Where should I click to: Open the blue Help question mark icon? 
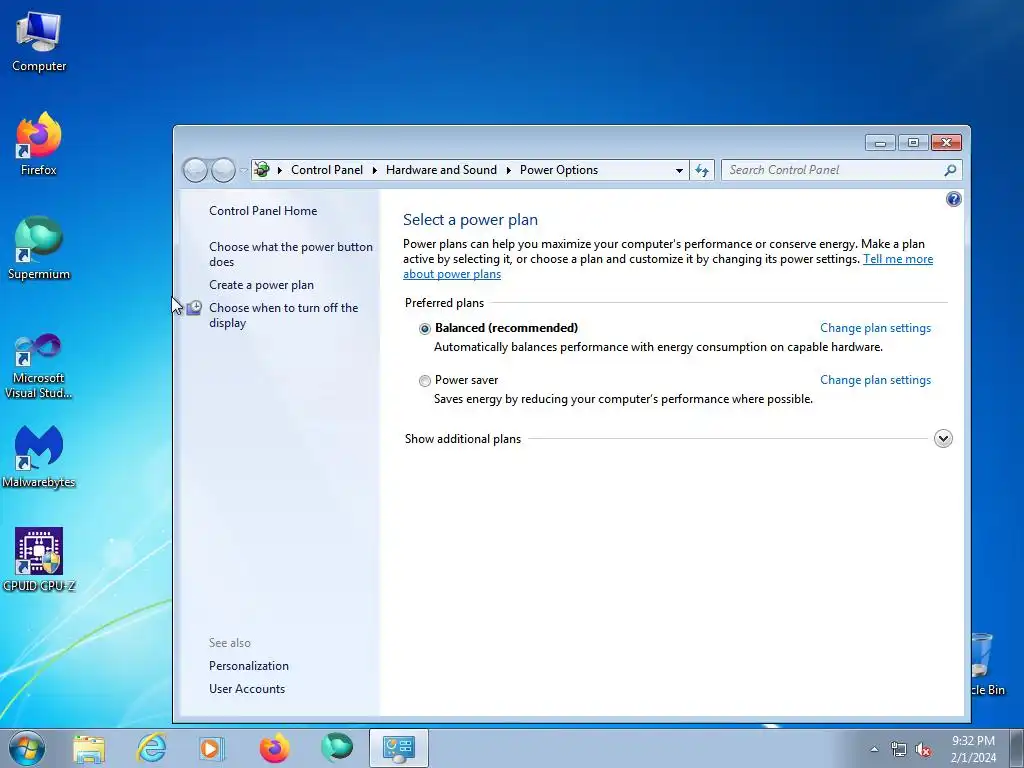tap(953, 199)
